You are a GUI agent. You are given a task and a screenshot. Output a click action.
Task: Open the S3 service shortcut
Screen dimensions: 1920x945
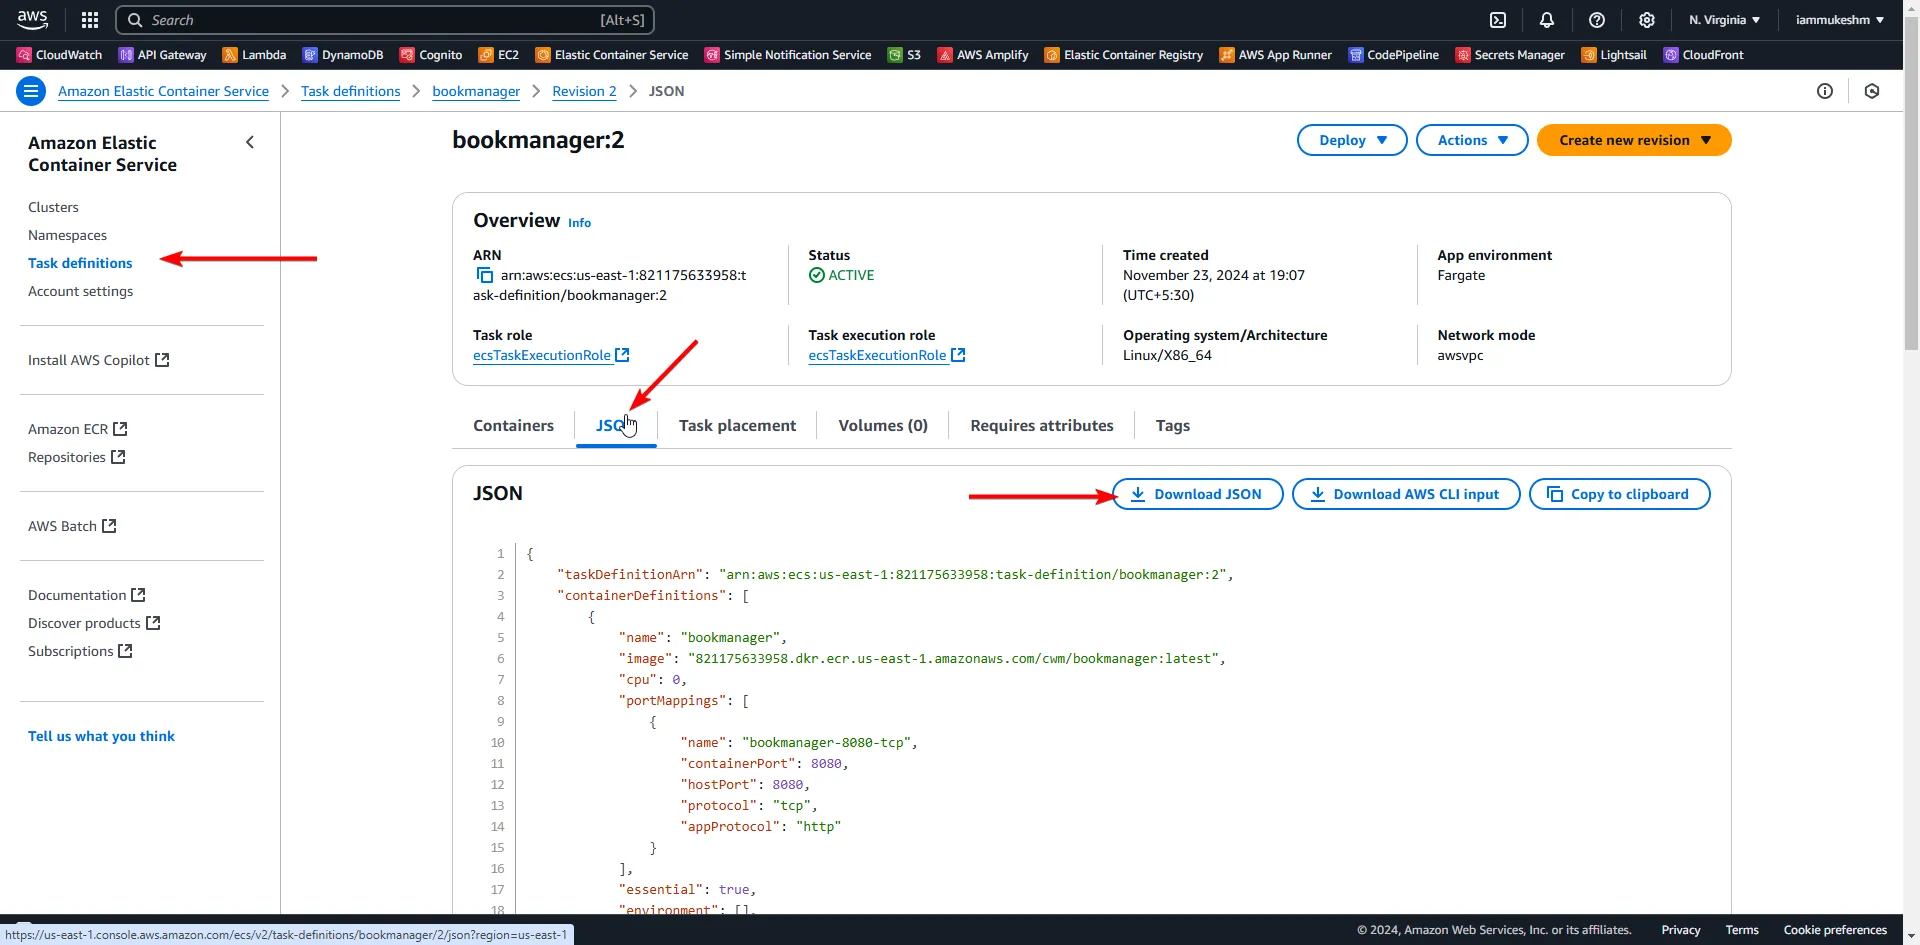point(903,55)
